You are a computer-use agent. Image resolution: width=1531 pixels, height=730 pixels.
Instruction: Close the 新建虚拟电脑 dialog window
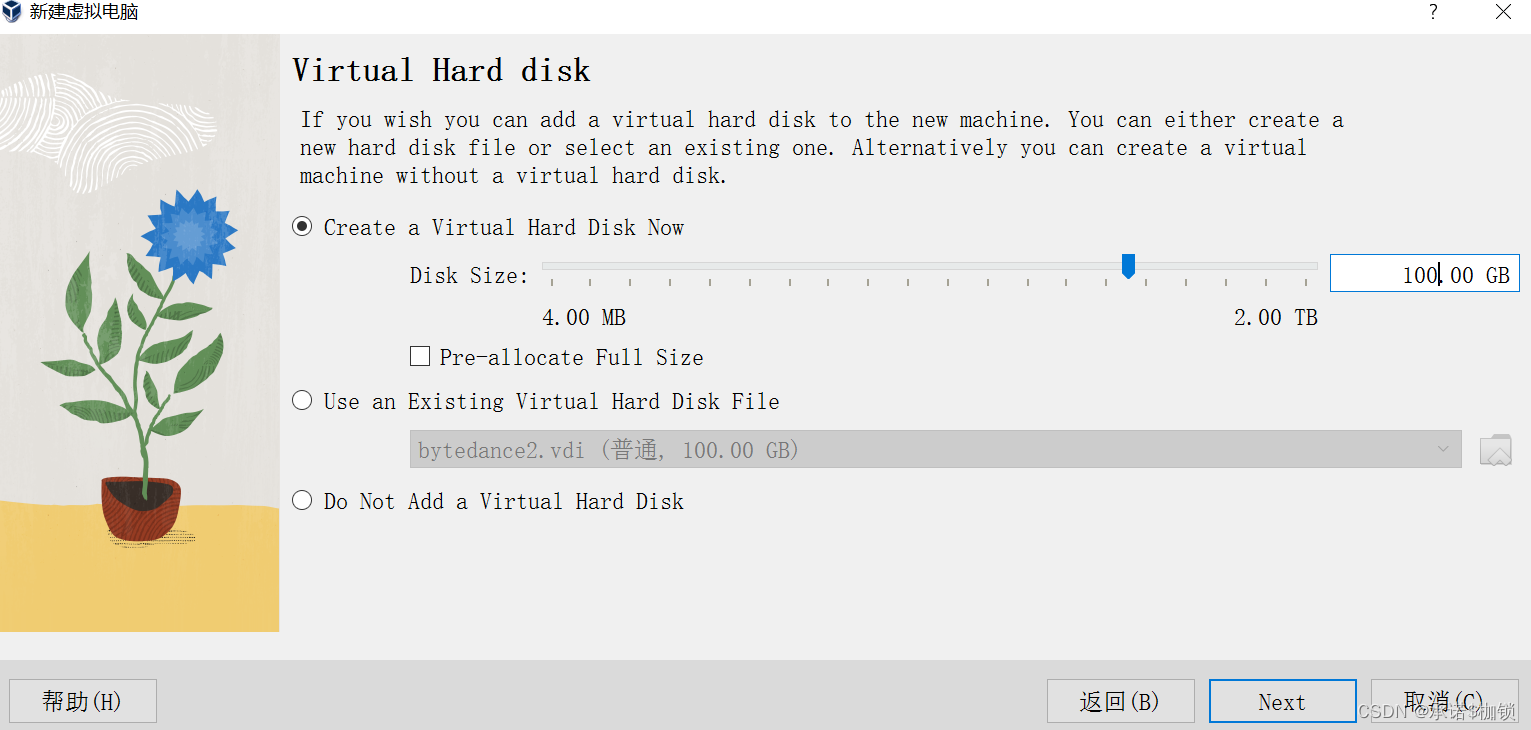pyautogui.click(x=1503, y=12)
